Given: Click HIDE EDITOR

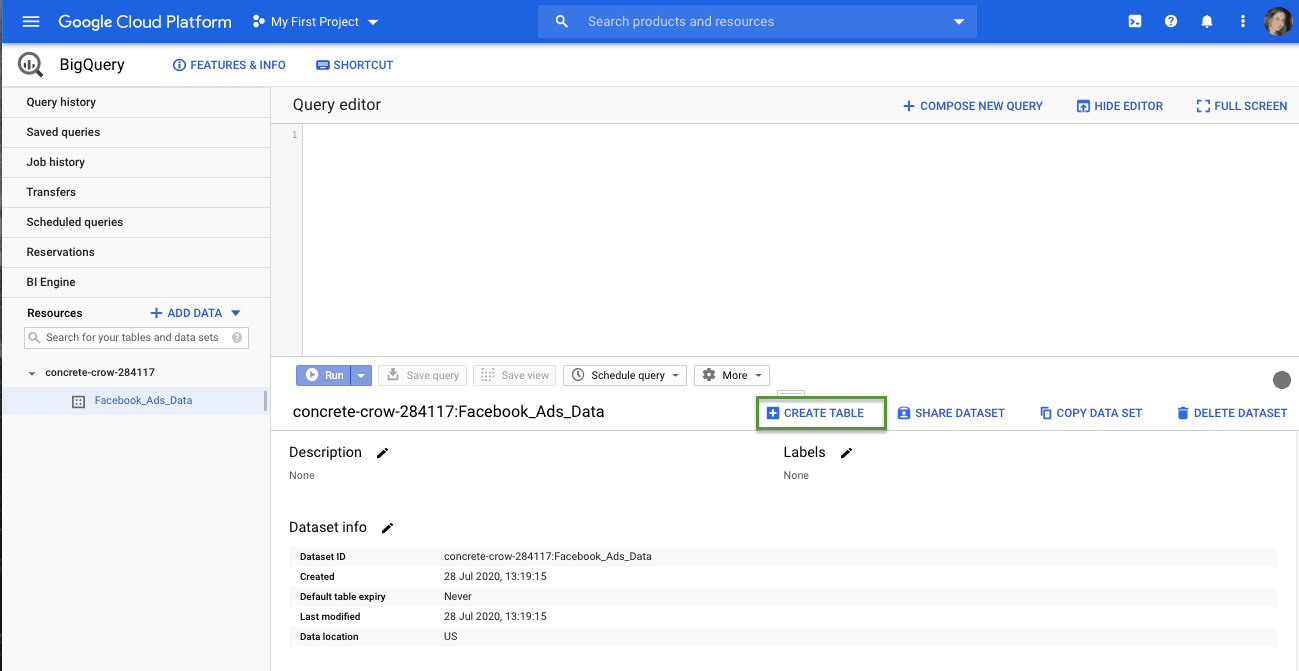Looking at the screenshot, I should pyautogui.click(x=1119, y=106).
